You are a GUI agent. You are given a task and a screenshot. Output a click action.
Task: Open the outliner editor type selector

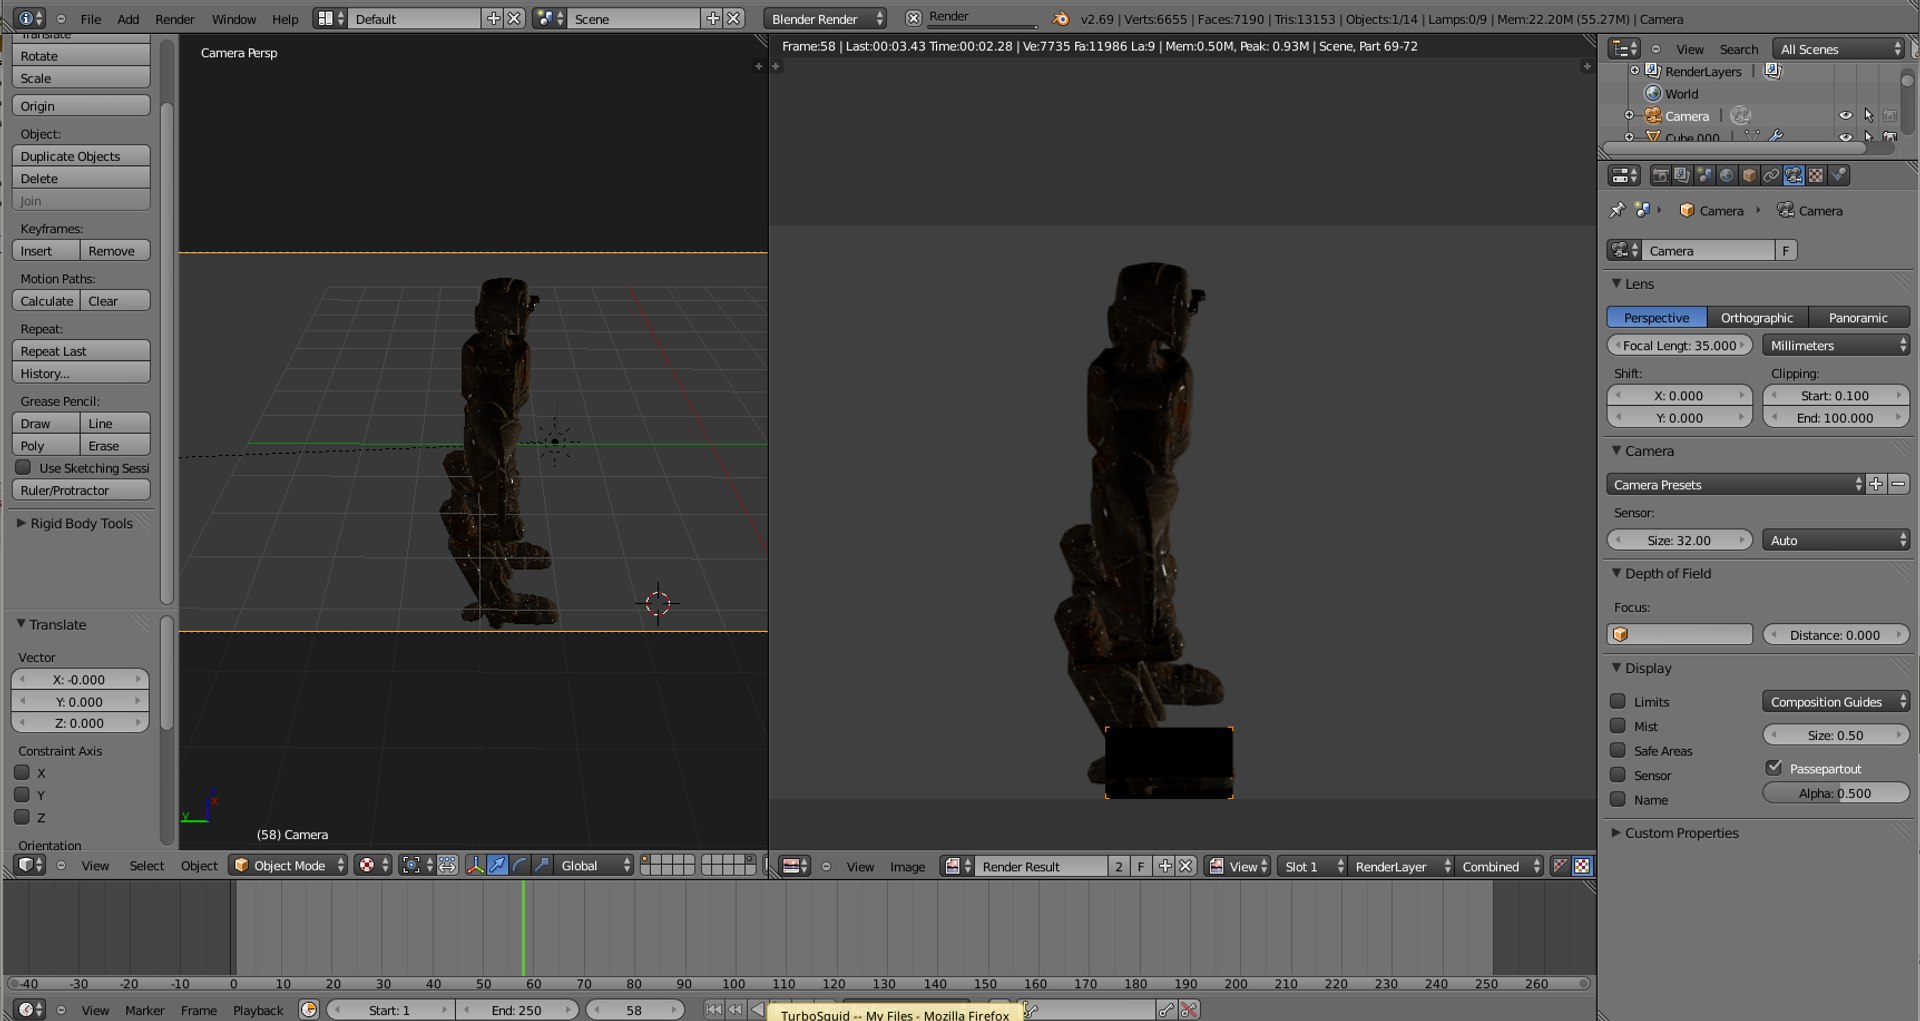(1624, 49)
